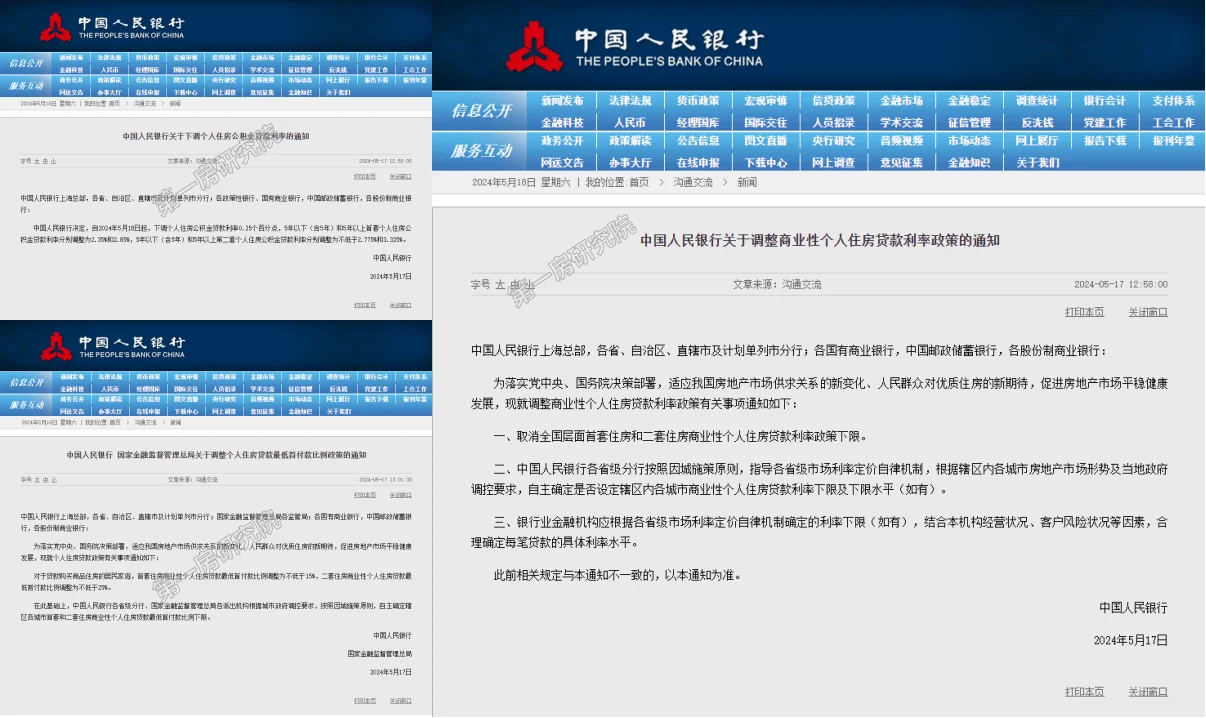Image resolution: width=1206 pixels, height=718 pixels.
Task: Open 金融知识 on the 商业性个人住房贷款 page
Action: coord(970,162)
